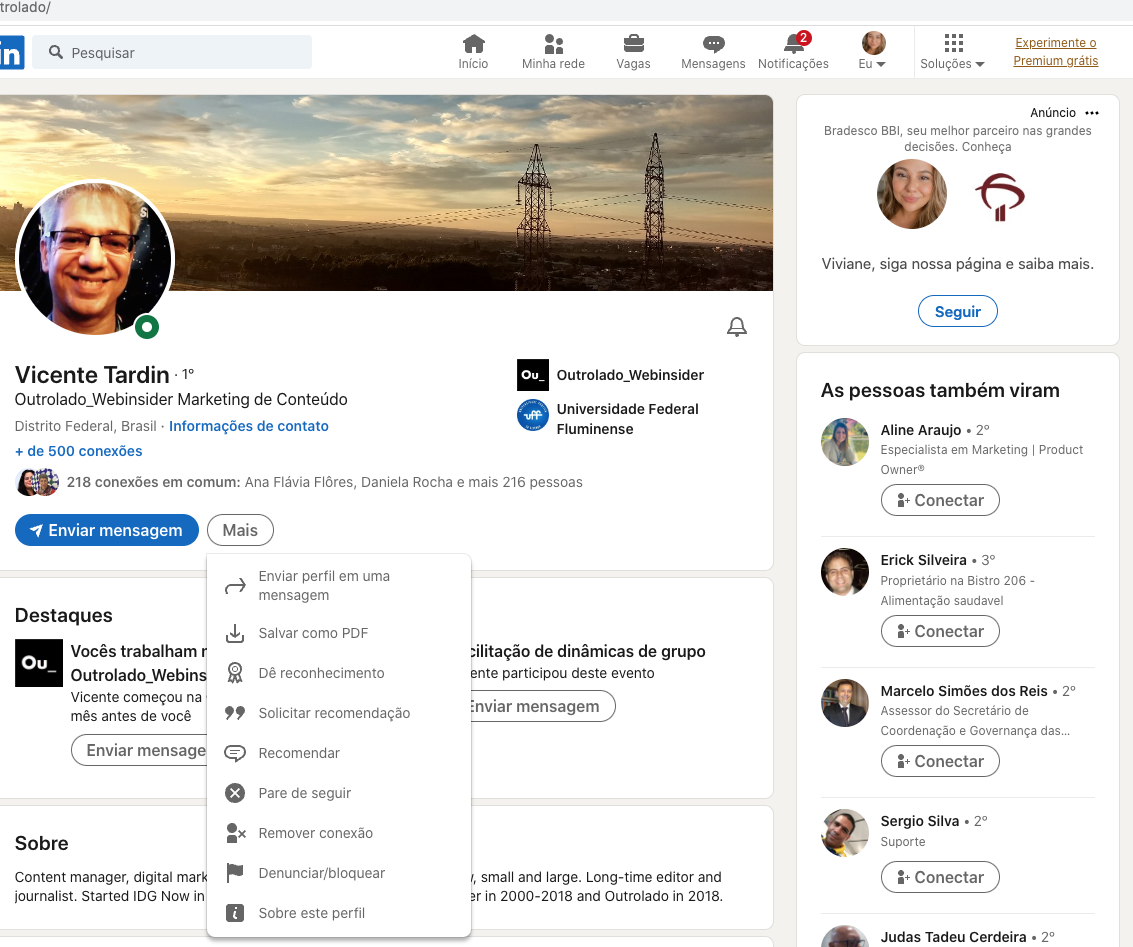Collapse the Mais options dropdown
The width and height of the screenshot is (1133, 947).
point(240,530)
